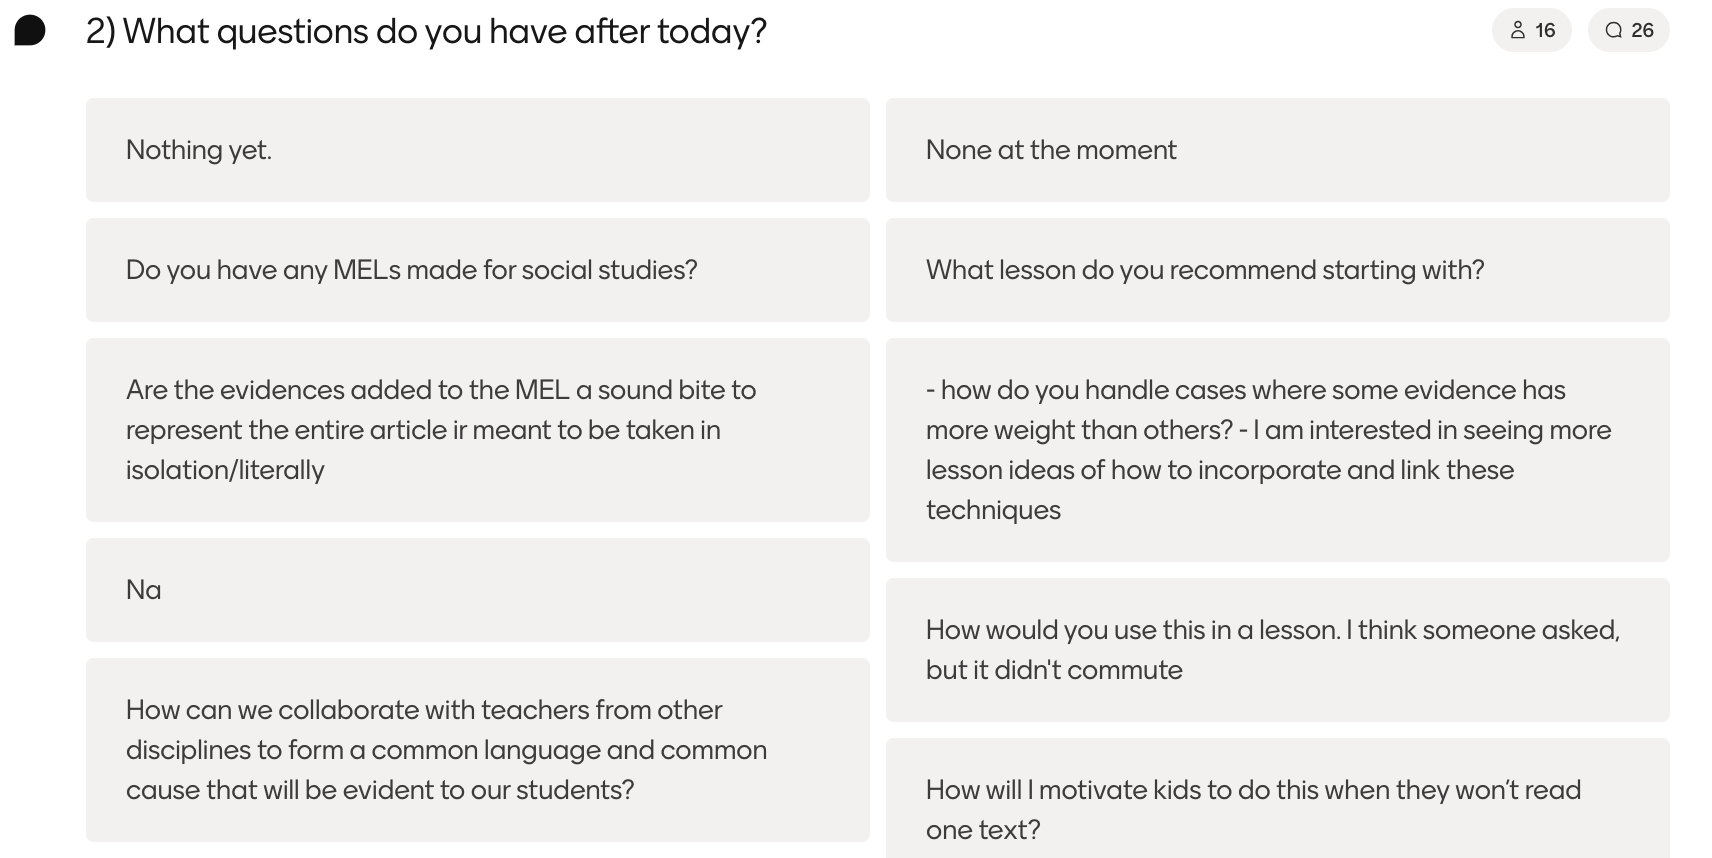Select the collaborate with teachers response
The width and height of the screenshot is (1712, 858).
(x=478, y=750)
